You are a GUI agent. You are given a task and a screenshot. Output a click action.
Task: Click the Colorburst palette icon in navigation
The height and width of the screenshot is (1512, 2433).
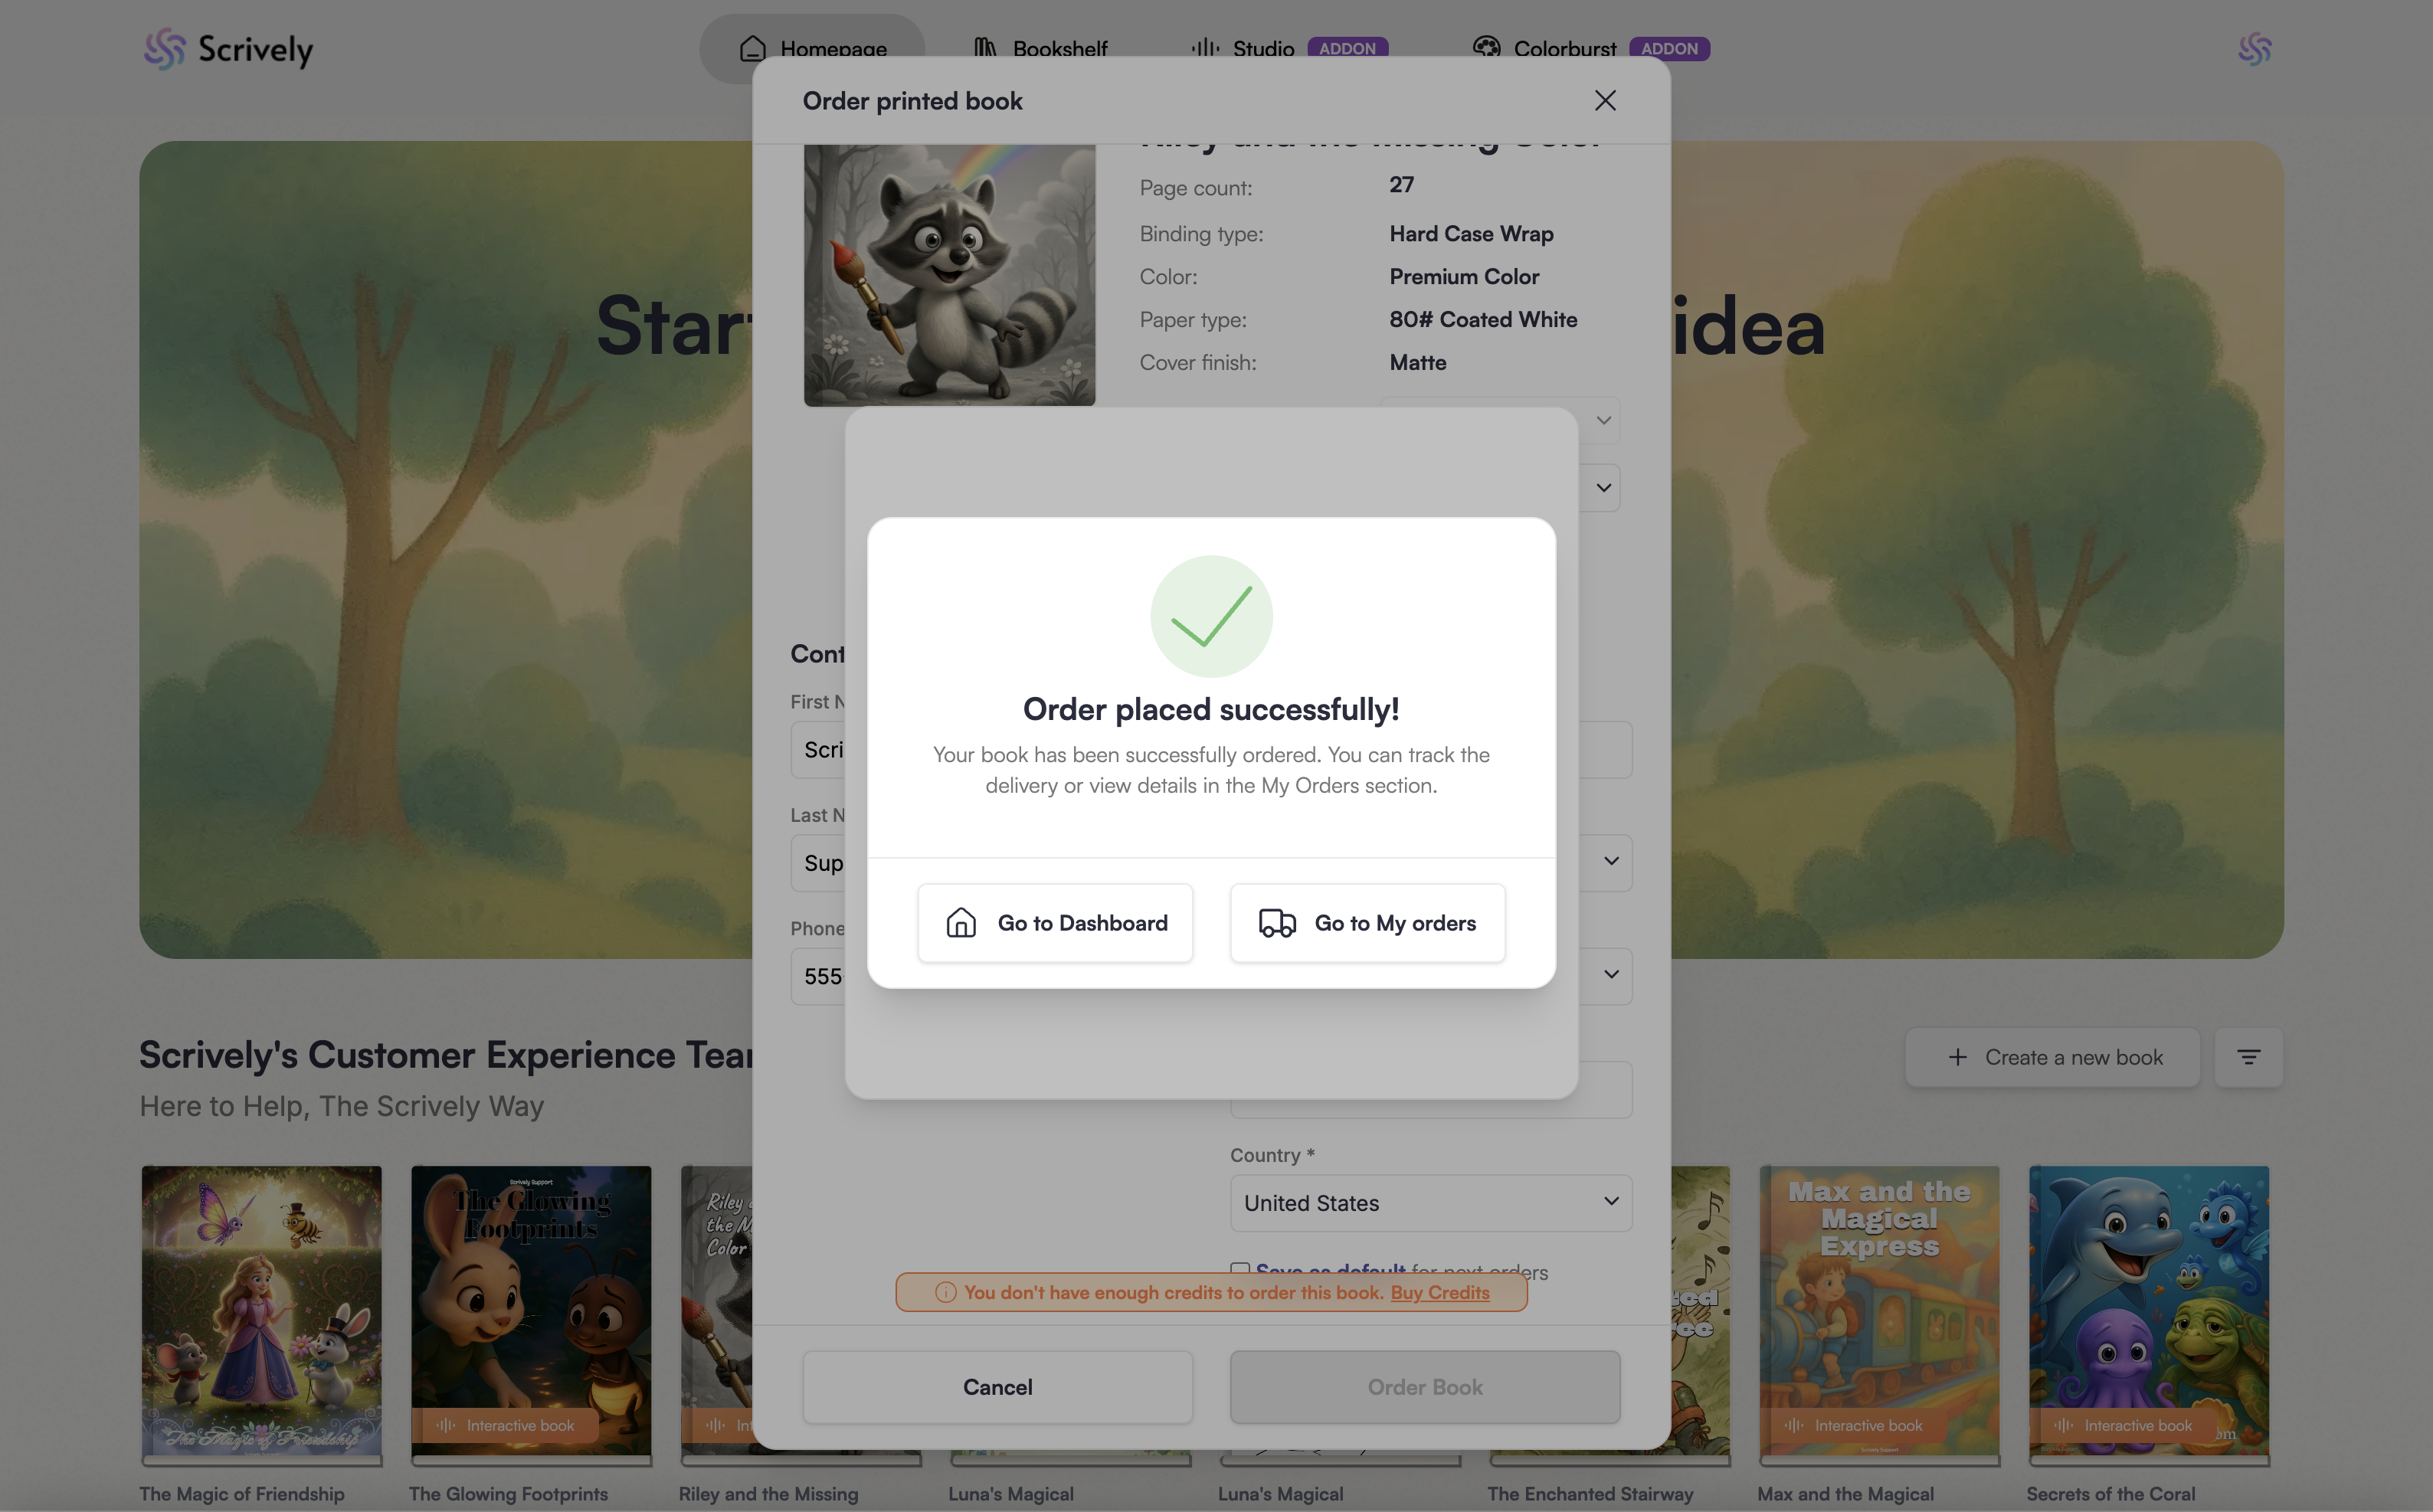coord(1486,48)
